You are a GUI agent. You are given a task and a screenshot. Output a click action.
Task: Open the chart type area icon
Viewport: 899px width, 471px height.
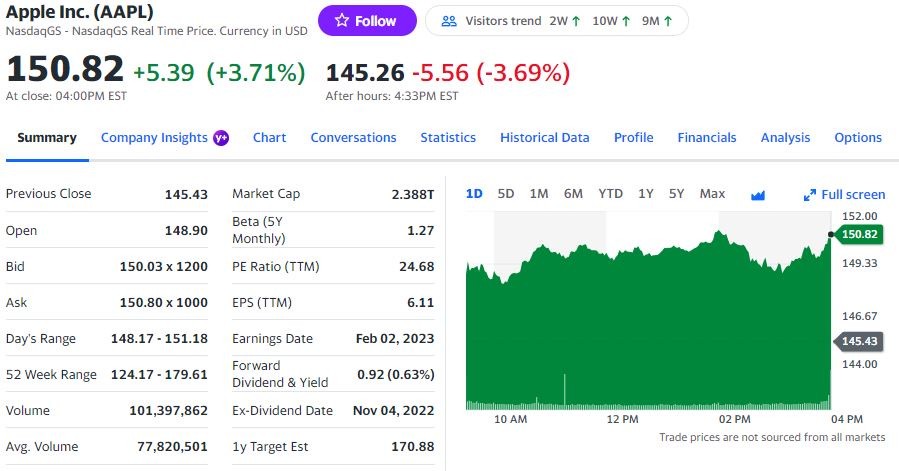click(x=757, y=194)
